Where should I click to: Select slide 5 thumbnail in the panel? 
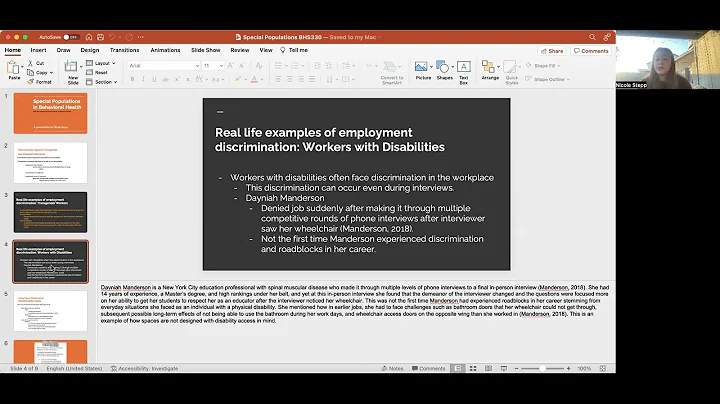click(x=50, y=311)
